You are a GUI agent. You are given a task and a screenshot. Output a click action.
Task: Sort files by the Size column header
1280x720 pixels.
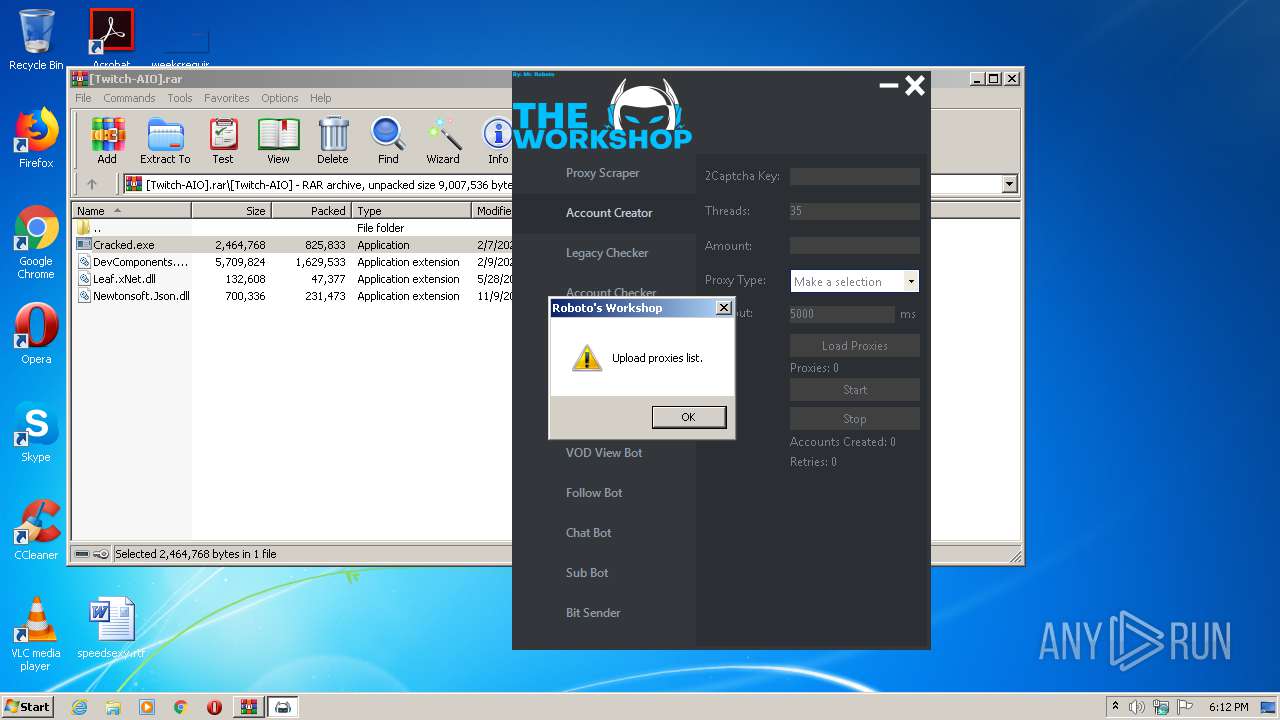click(x=231, y=211)
